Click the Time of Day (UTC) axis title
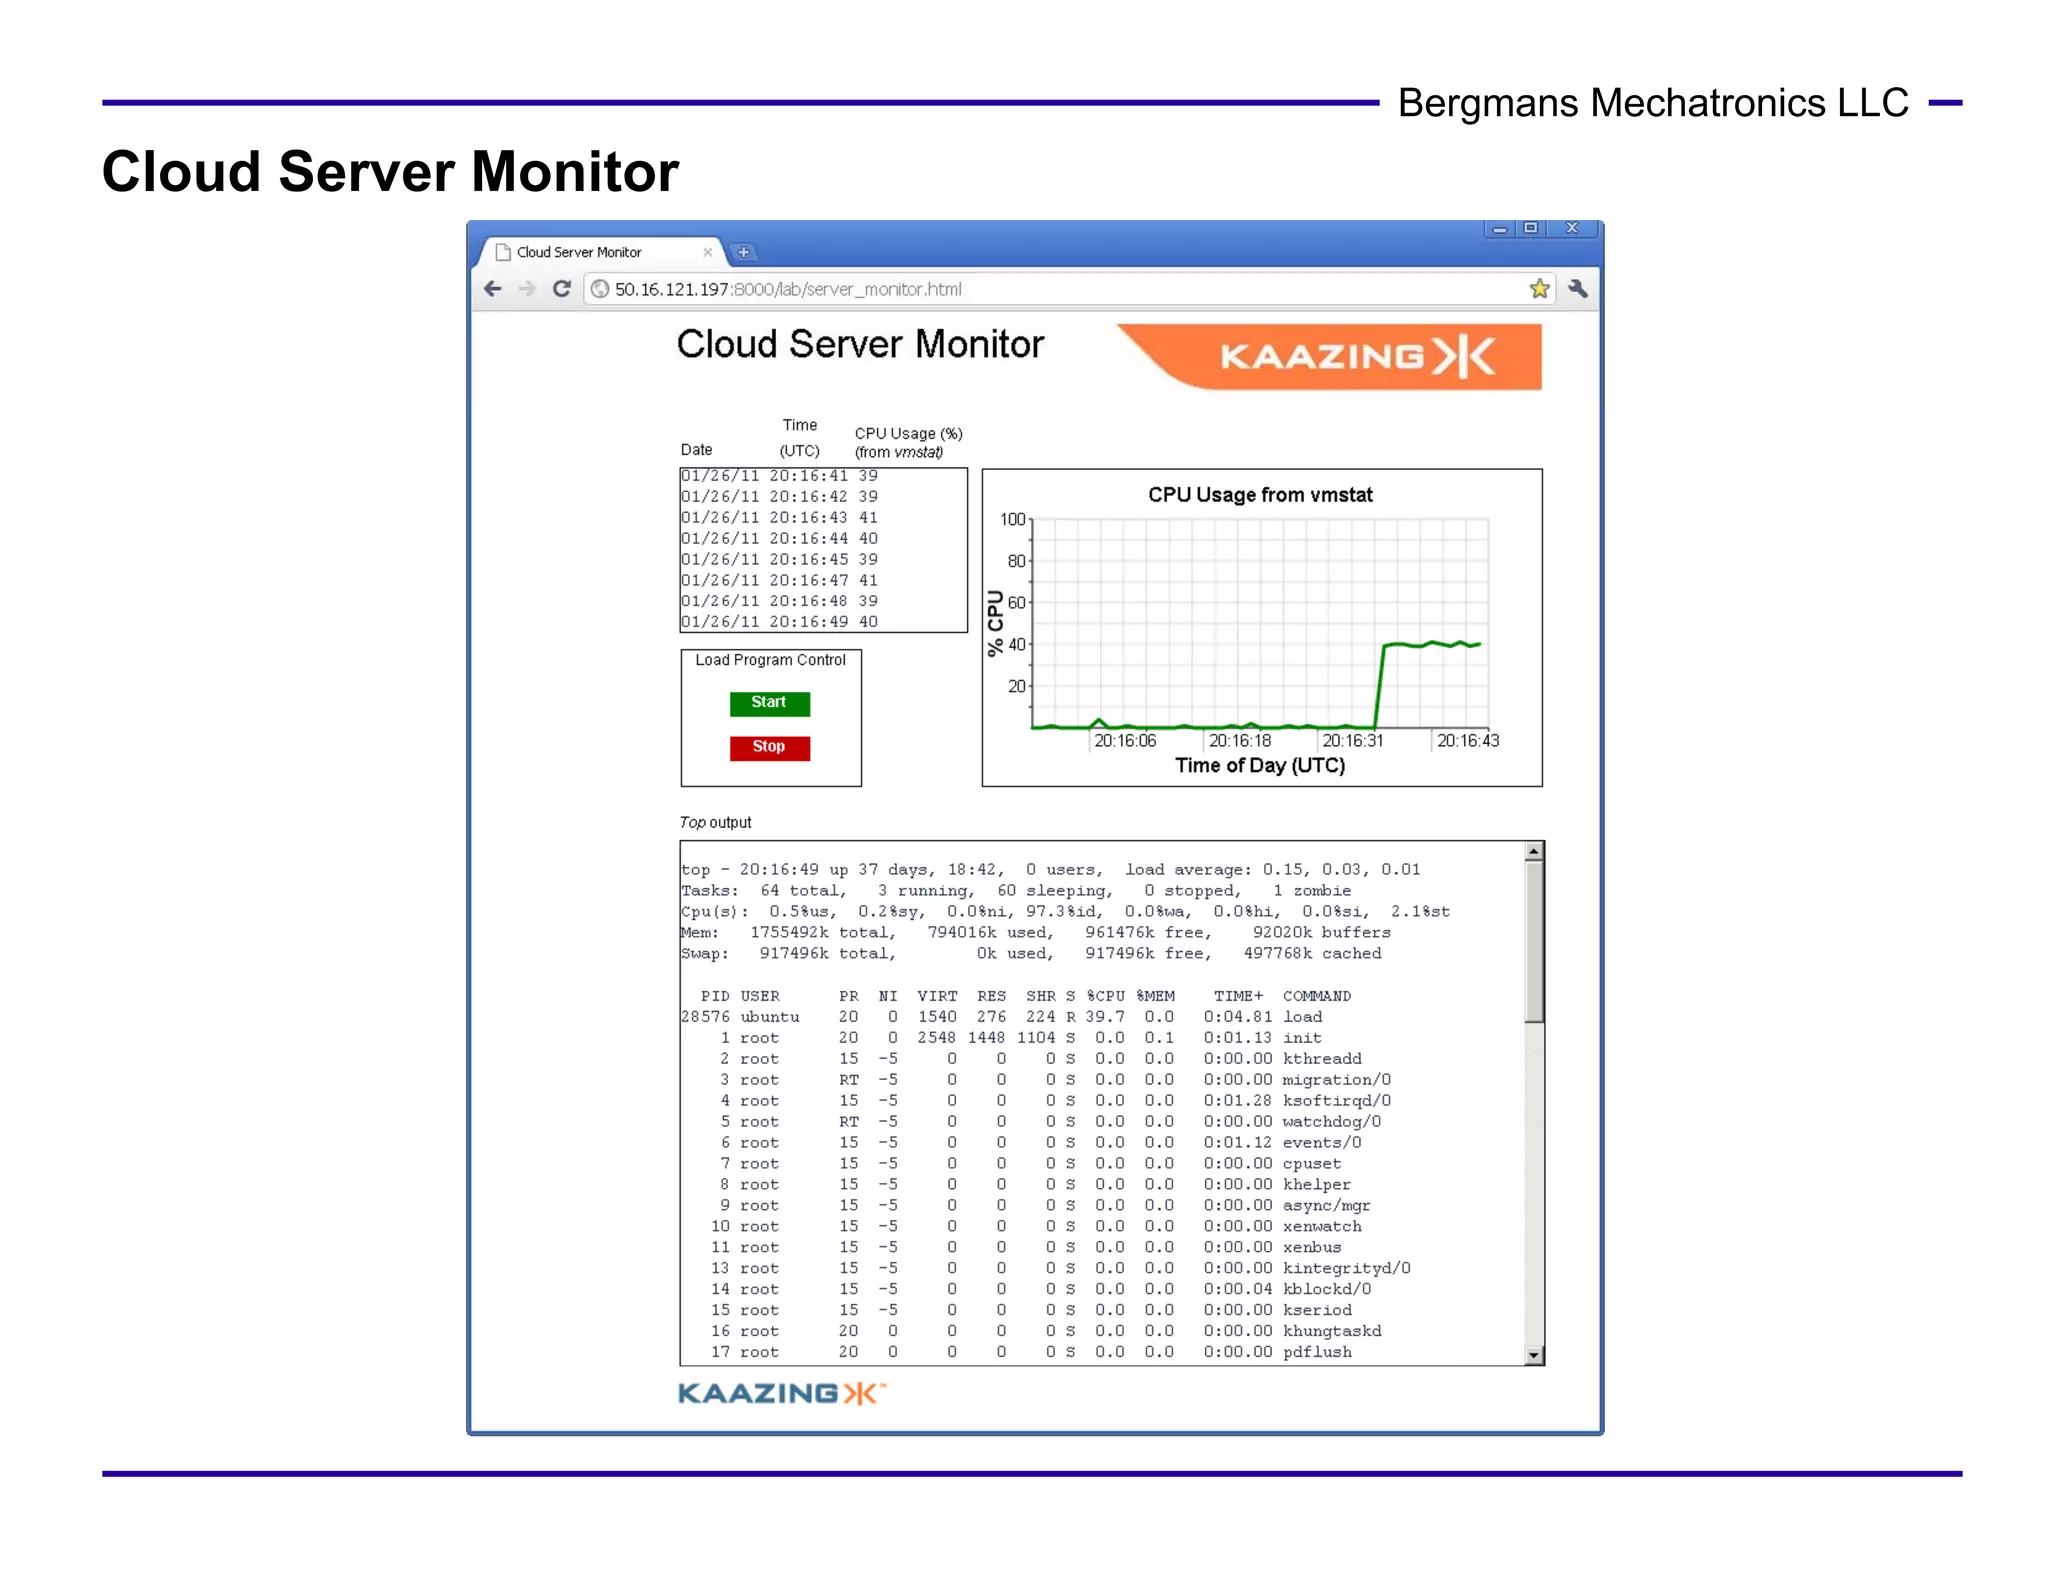The height and width of the screenshot is (1582, 2048). click(1260, 766)
